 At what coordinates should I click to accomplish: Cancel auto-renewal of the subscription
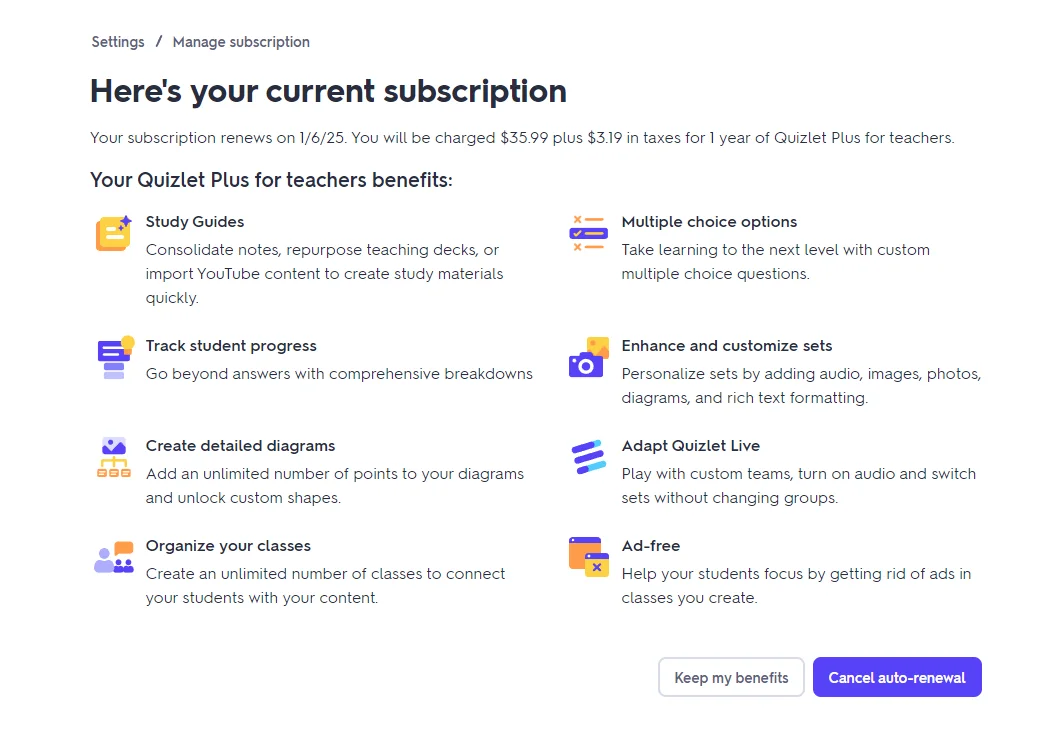pos(897,677)
